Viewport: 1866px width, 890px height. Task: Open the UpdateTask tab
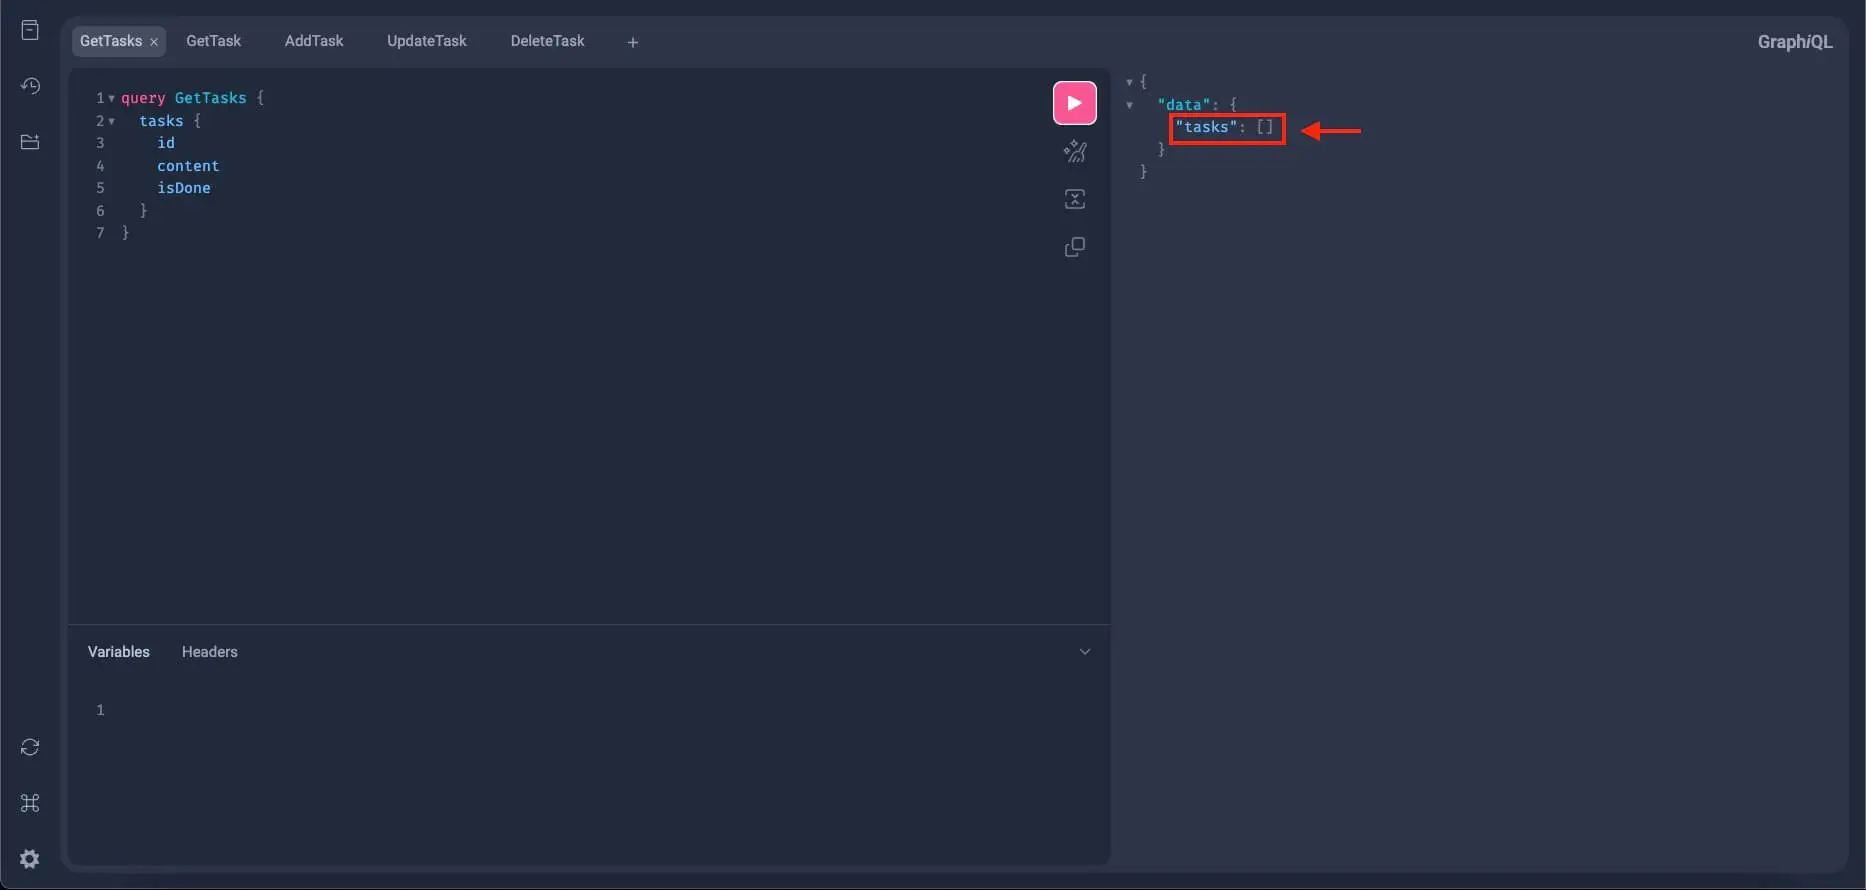click(426, 41)
